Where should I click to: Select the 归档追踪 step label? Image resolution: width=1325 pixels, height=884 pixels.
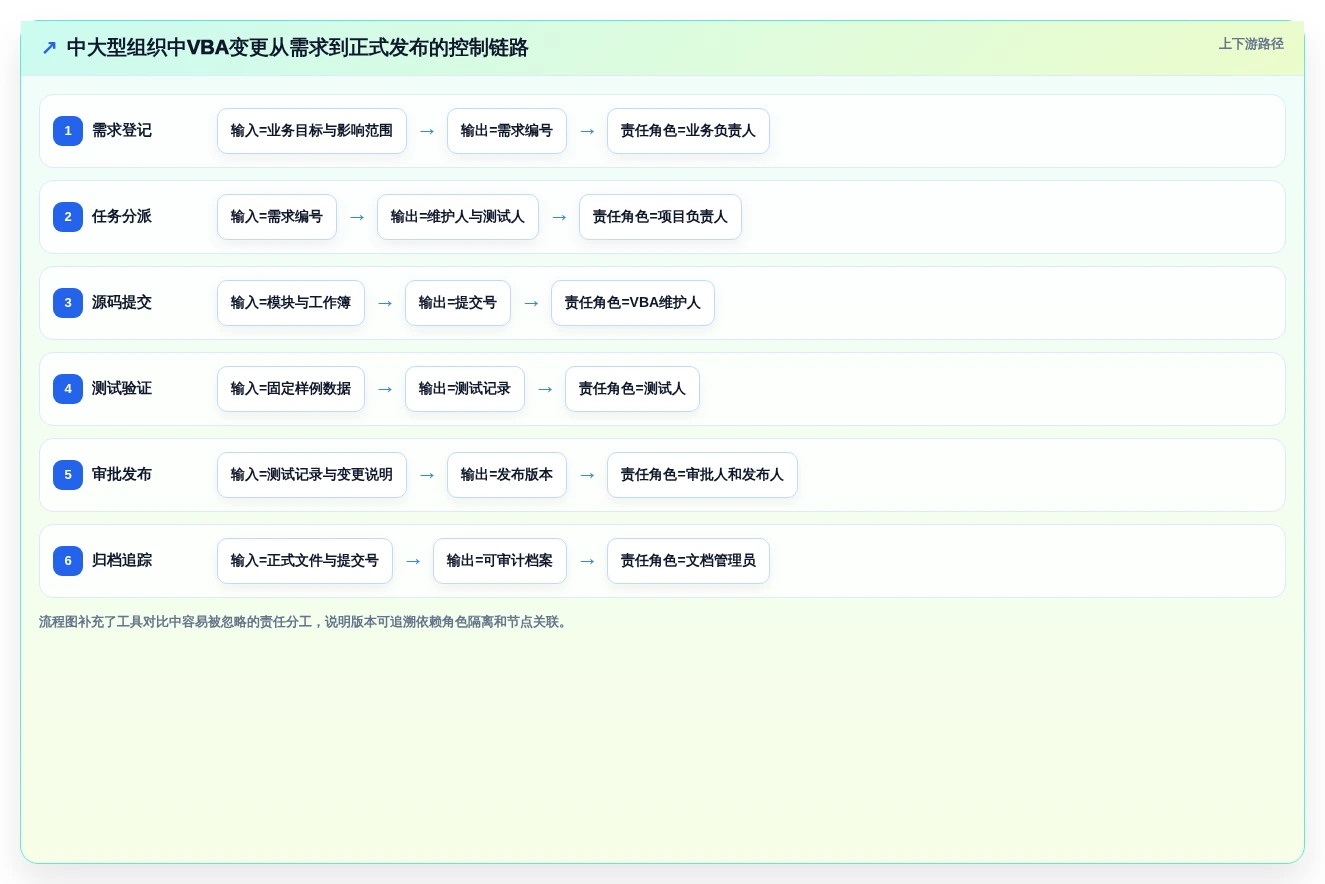coord(122,561)
